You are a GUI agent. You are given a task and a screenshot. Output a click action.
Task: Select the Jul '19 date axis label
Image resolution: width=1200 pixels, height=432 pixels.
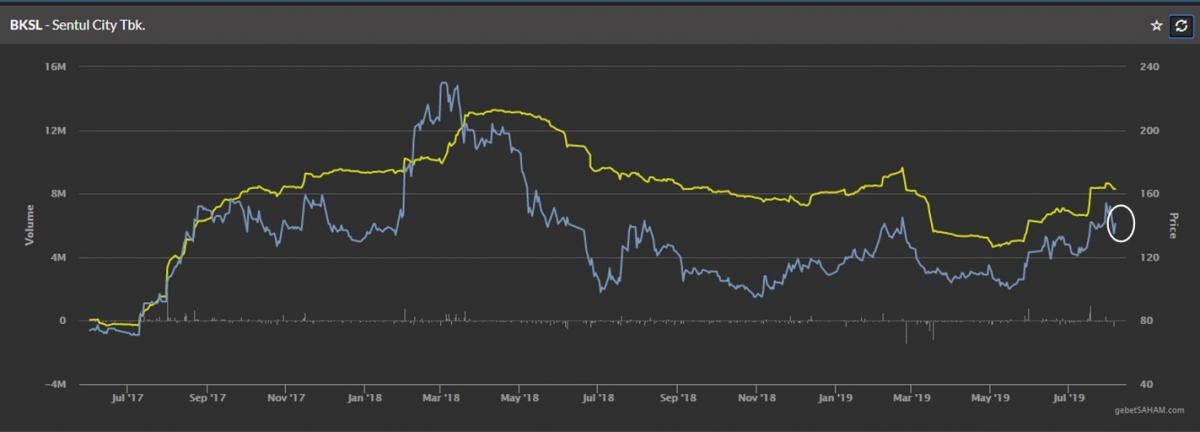tap(1068, 399)
